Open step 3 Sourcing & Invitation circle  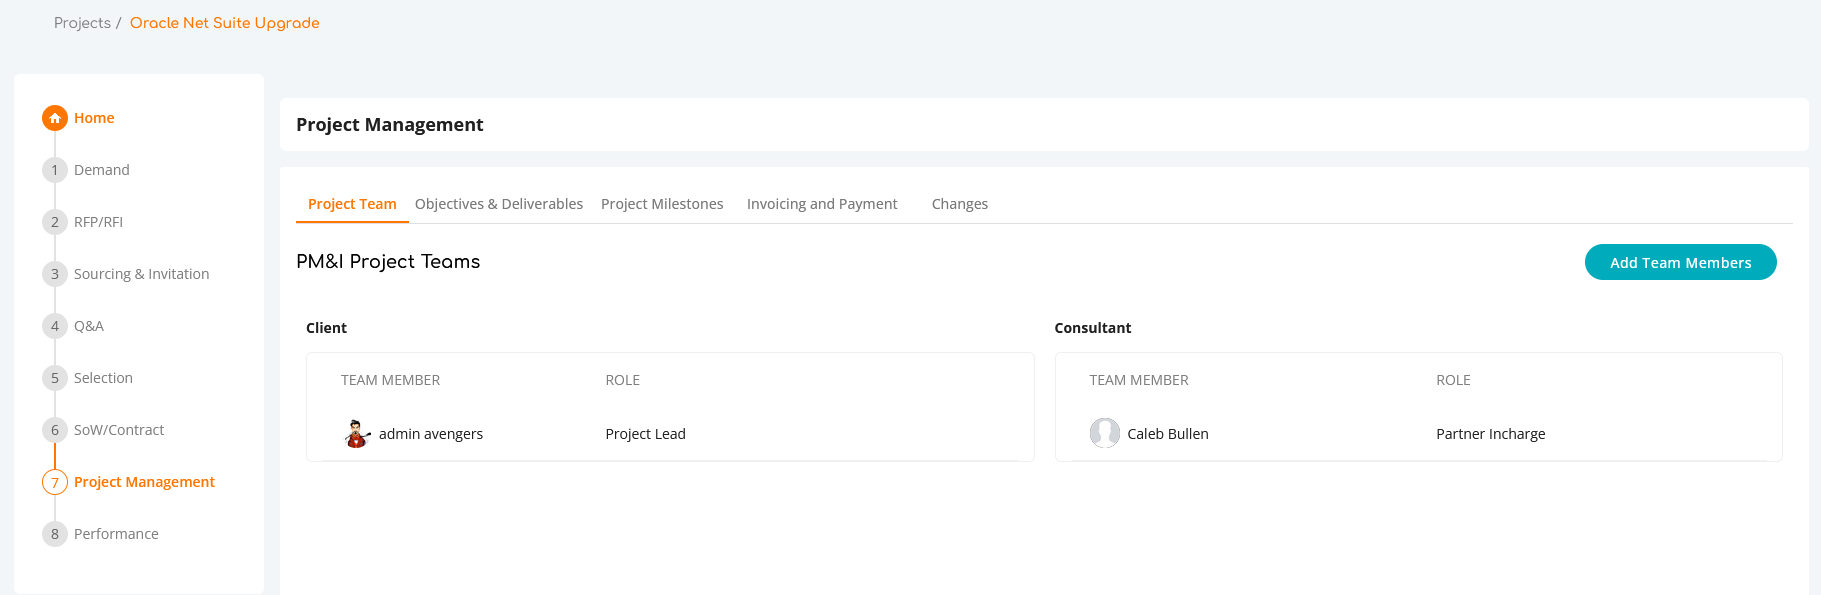coord(55,274)
